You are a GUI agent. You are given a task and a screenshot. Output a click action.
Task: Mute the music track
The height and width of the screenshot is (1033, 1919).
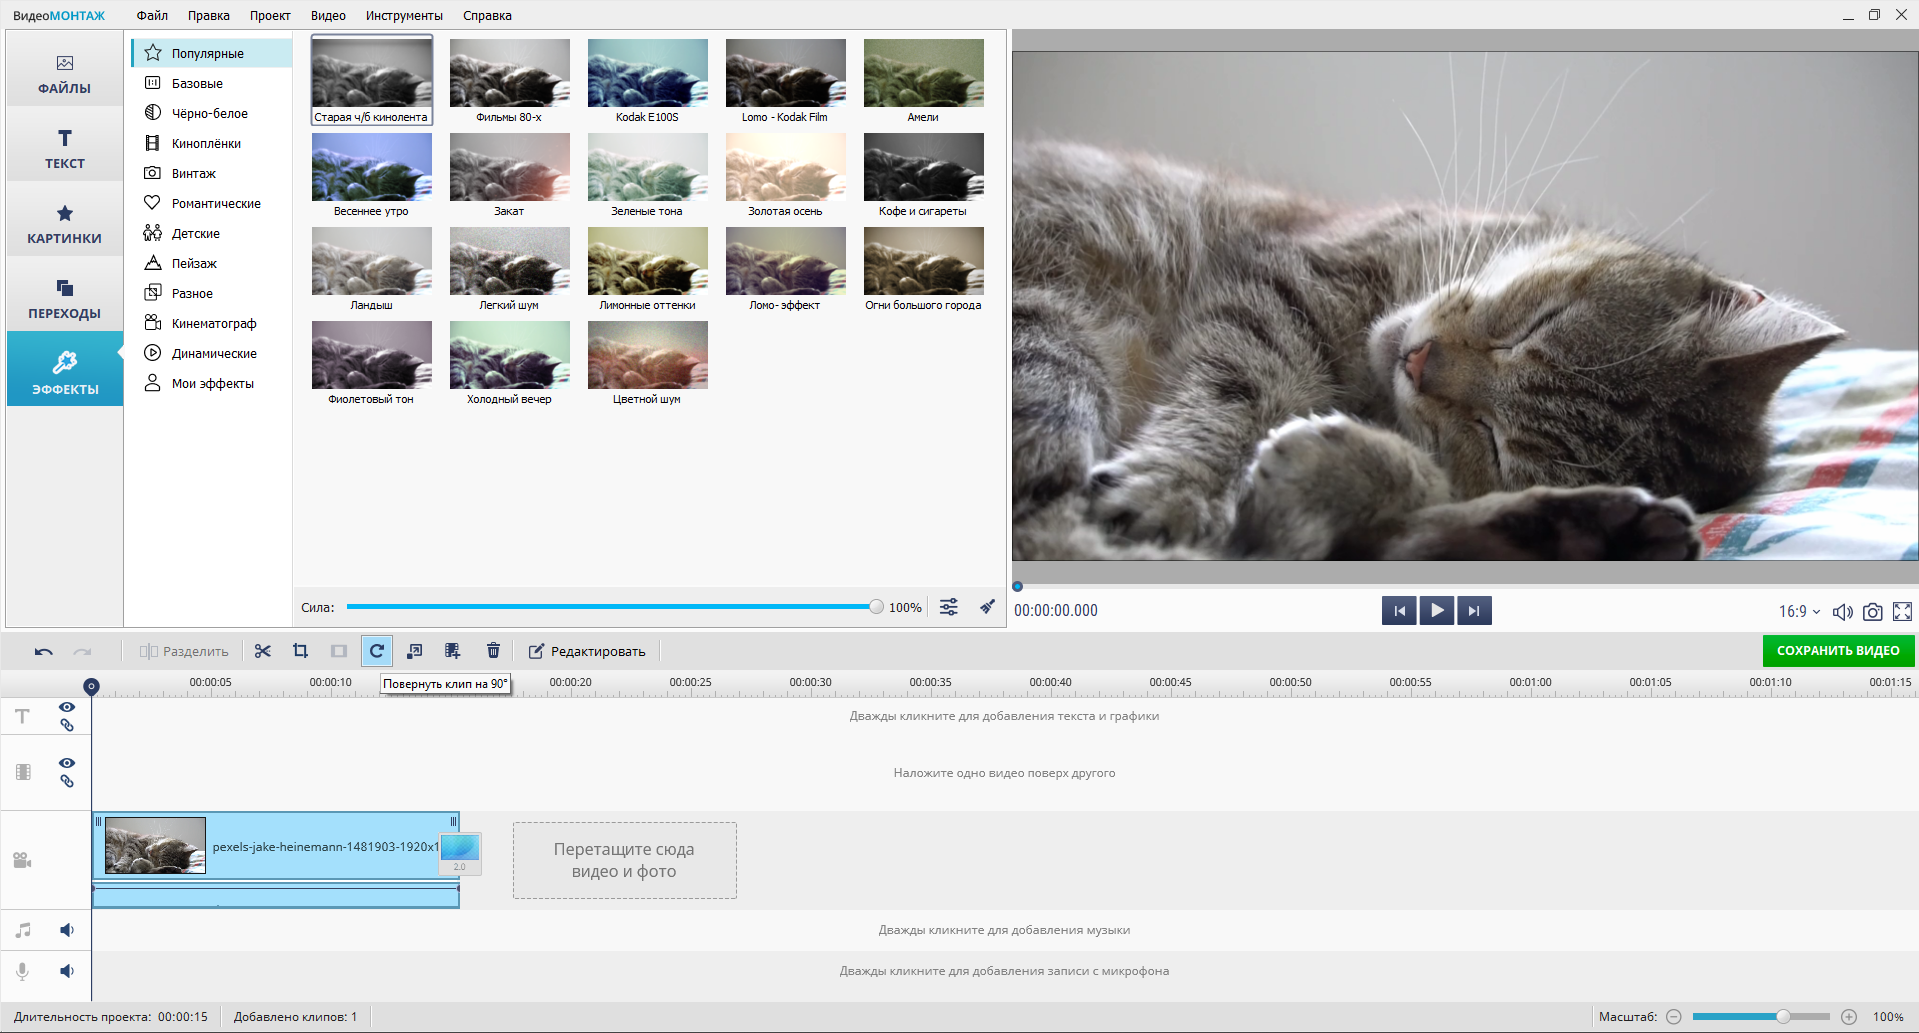[x=67, y=930]
